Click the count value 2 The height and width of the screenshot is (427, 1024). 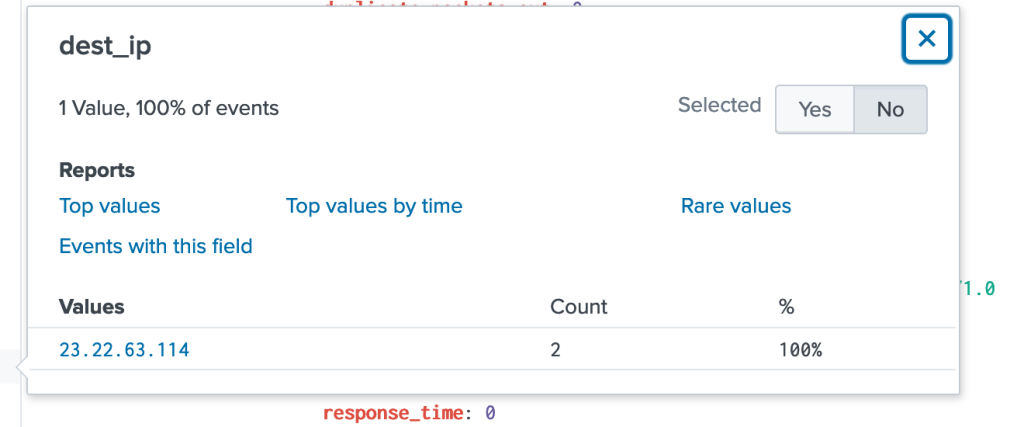[x=556, y=350]
